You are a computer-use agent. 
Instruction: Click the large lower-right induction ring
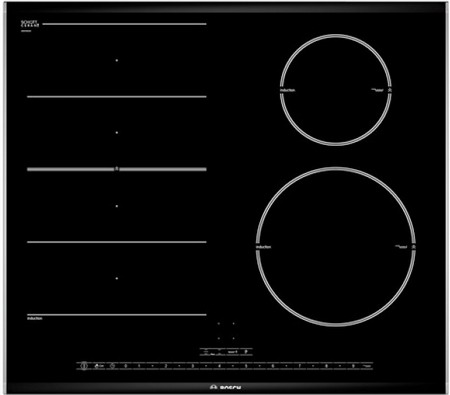click(x=336, y=247)
